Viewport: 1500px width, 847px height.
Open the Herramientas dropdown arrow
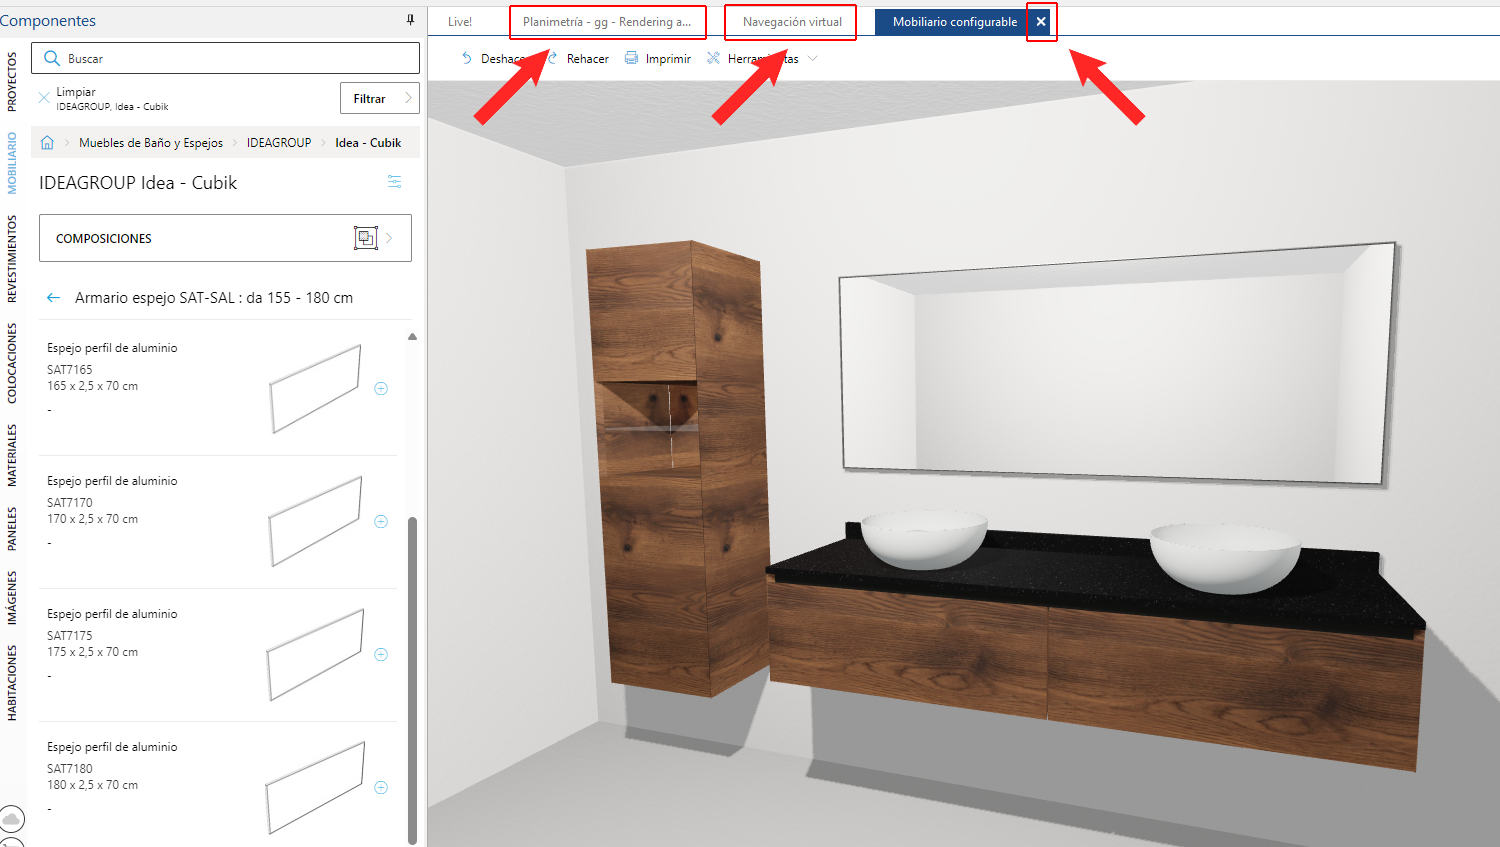click(813, 58)
